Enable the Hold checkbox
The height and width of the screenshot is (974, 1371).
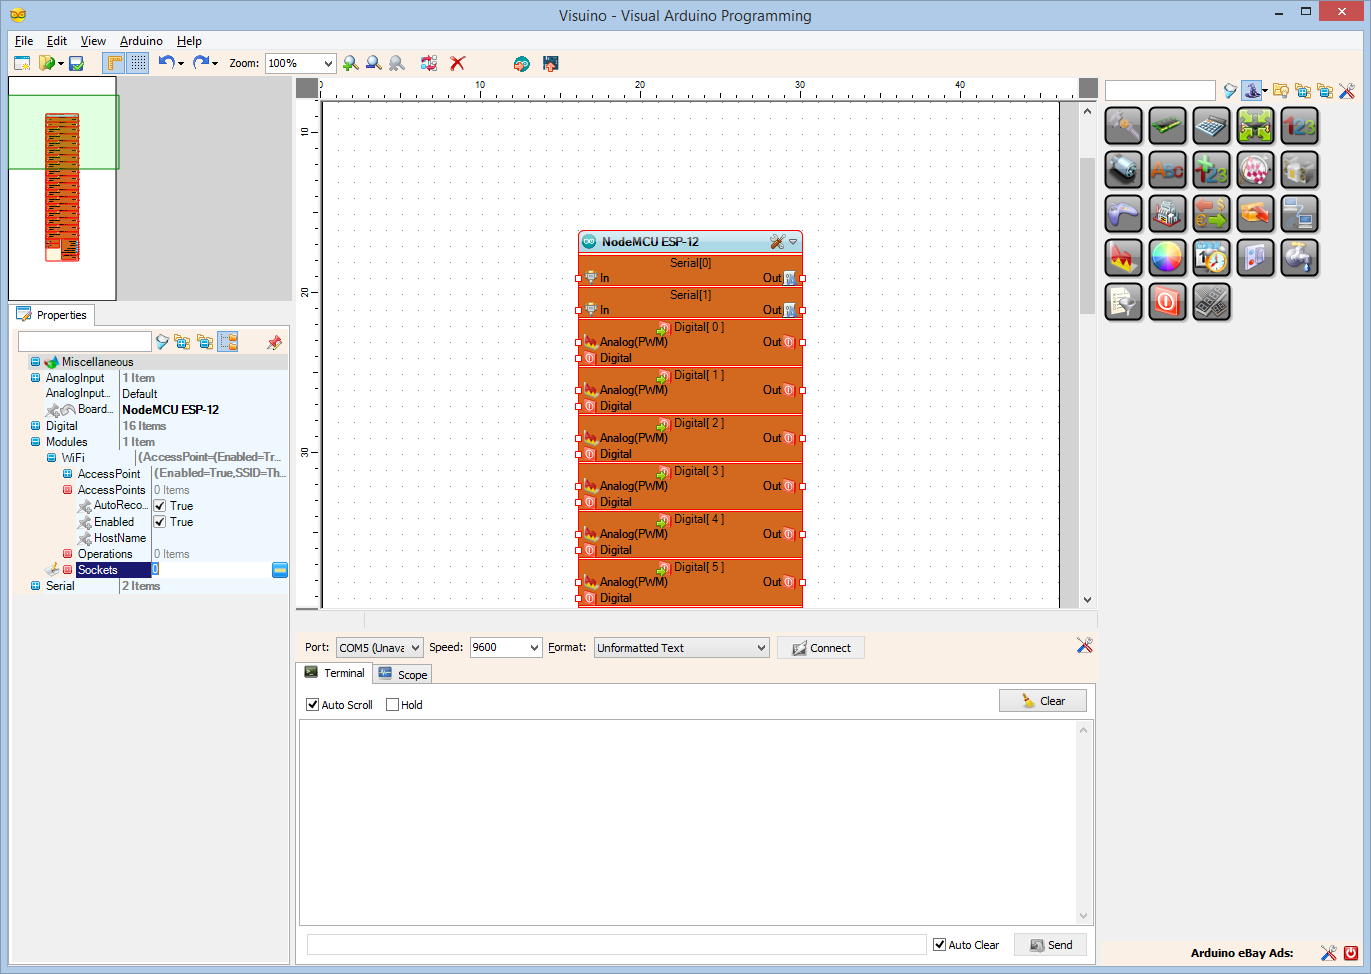[393, 705]
